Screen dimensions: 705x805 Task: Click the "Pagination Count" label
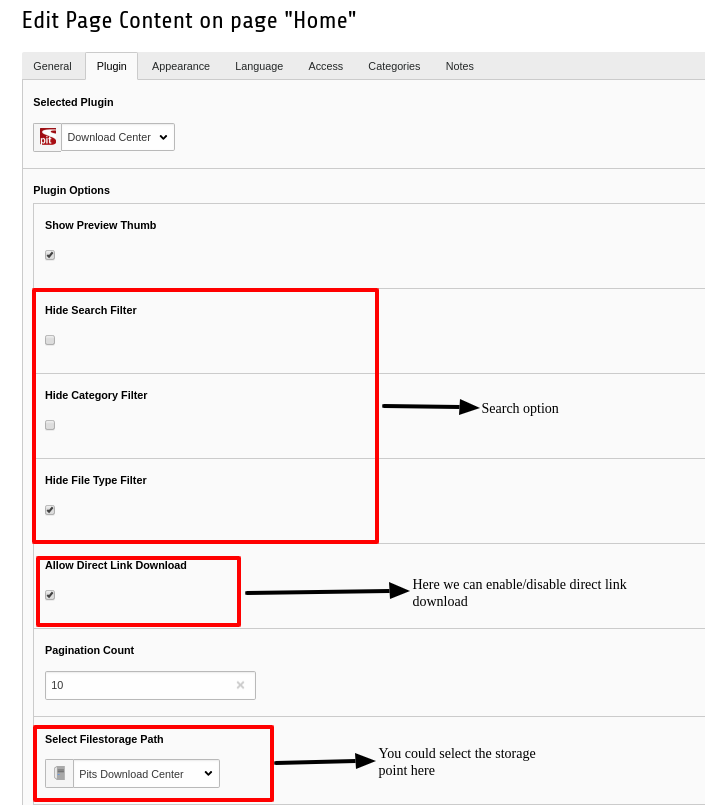click(x=89, y=650)
